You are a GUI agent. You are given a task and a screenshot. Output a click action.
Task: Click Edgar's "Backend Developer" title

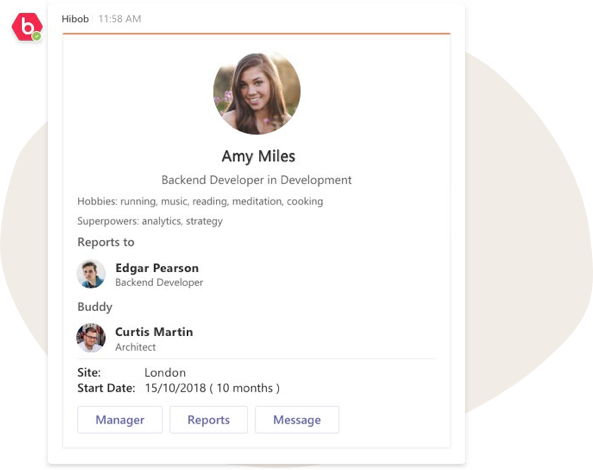pyautogui.click(x=159, y=282)
